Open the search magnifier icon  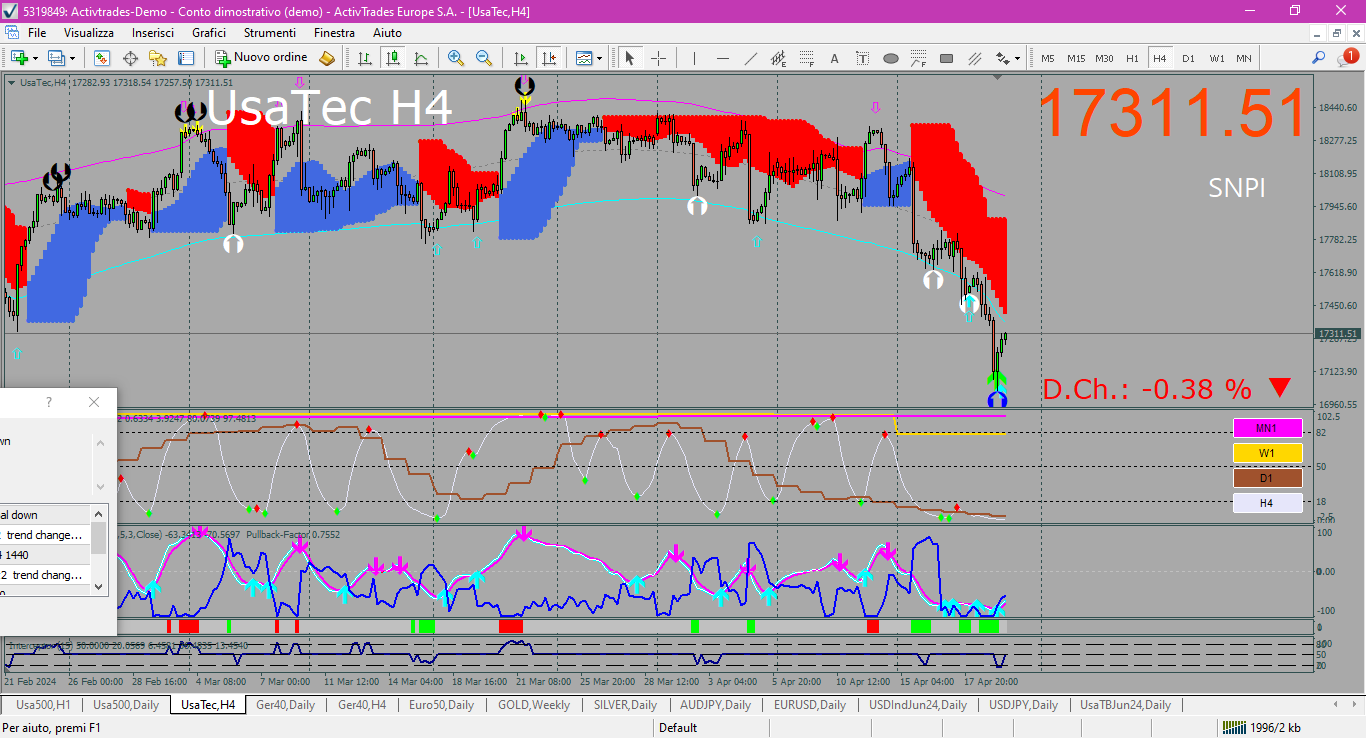click(x=1320, y=58)
